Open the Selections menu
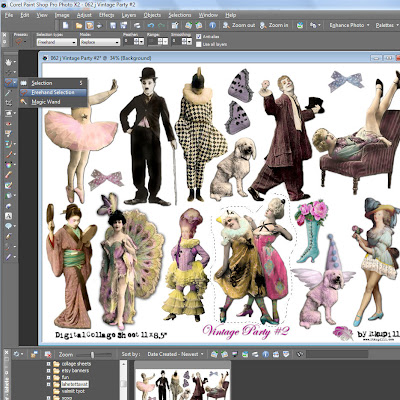Viewport: 400px width, 400px height. [x=180, y=15]
